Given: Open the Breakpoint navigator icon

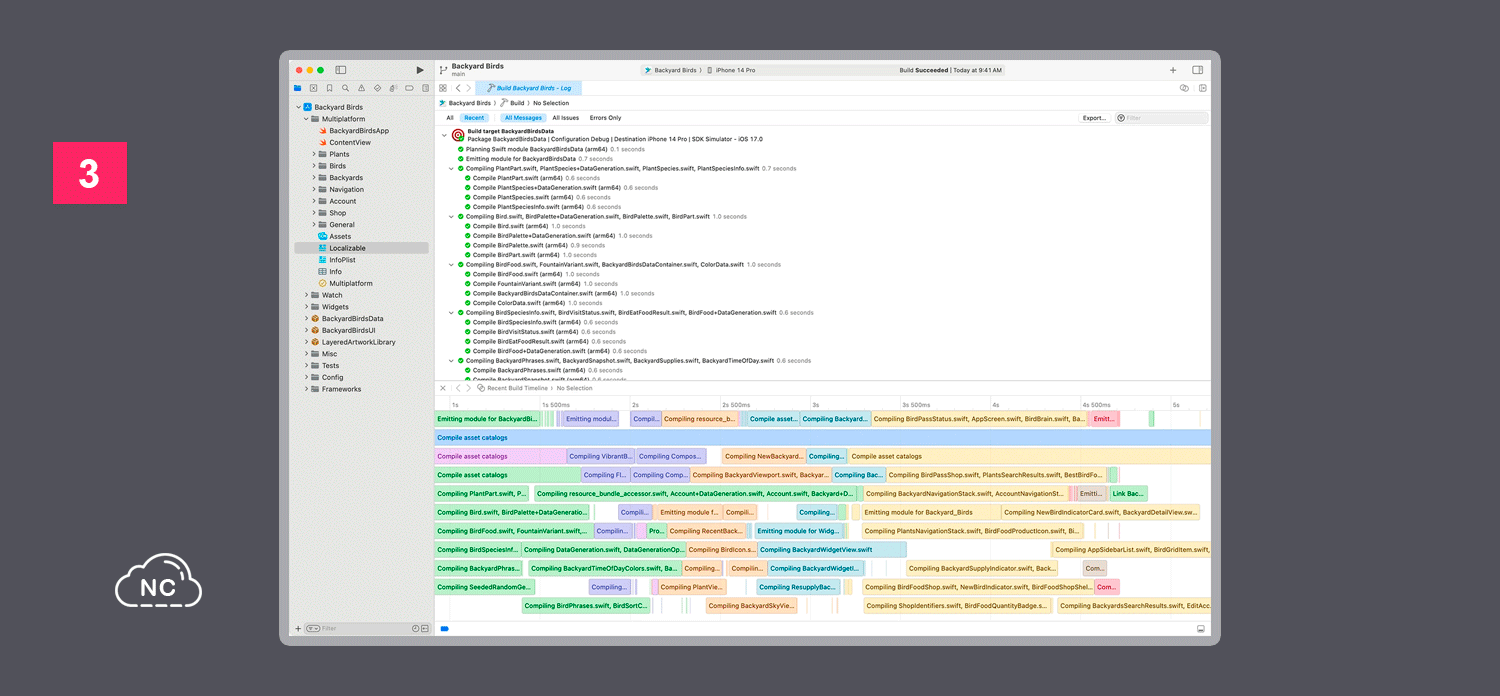Looking at the screenshot, I should point(409,88).
